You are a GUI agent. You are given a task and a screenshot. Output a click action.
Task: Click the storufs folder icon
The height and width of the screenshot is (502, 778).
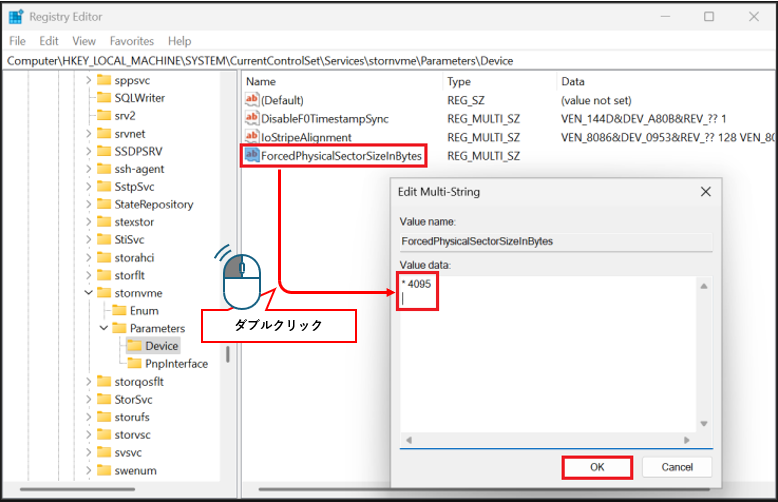104,417
